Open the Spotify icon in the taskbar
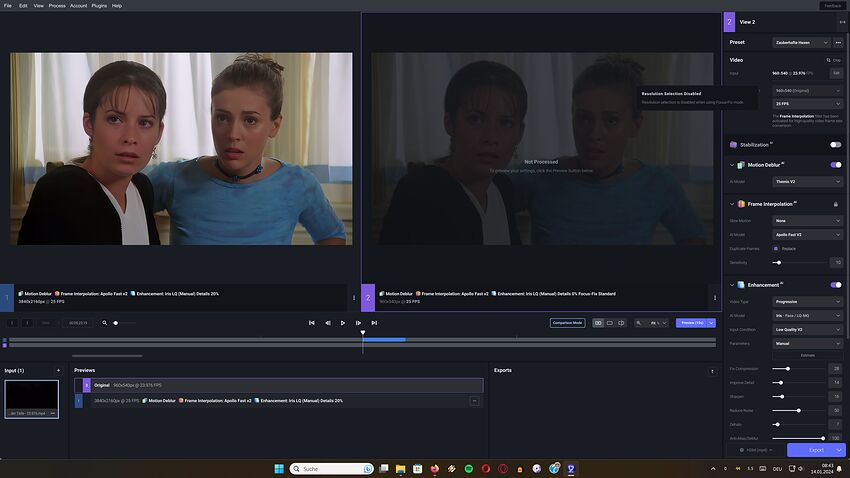 [x=468, y=468]
